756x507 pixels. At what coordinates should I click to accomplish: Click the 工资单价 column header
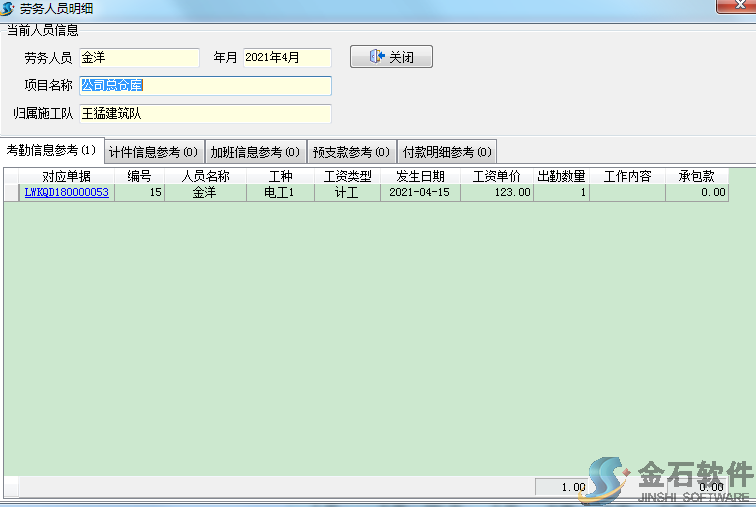click(496, 176)
